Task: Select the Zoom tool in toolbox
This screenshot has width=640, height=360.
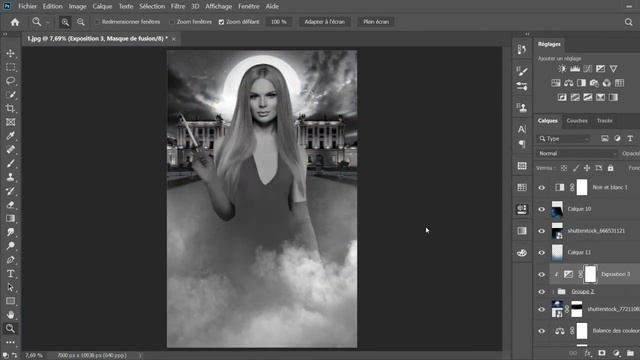Action: tap(11, 328)
